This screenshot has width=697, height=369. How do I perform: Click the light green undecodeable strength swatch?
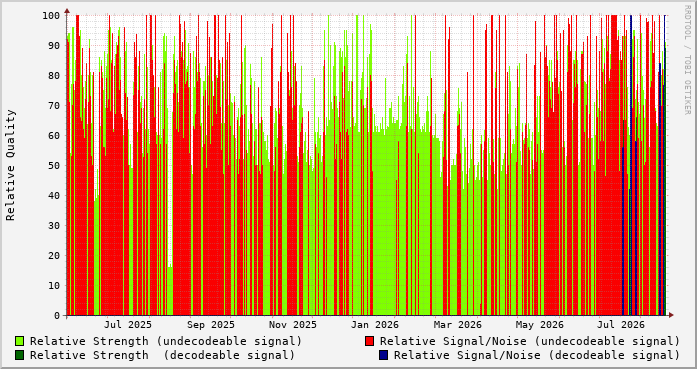tap(20, 341)
